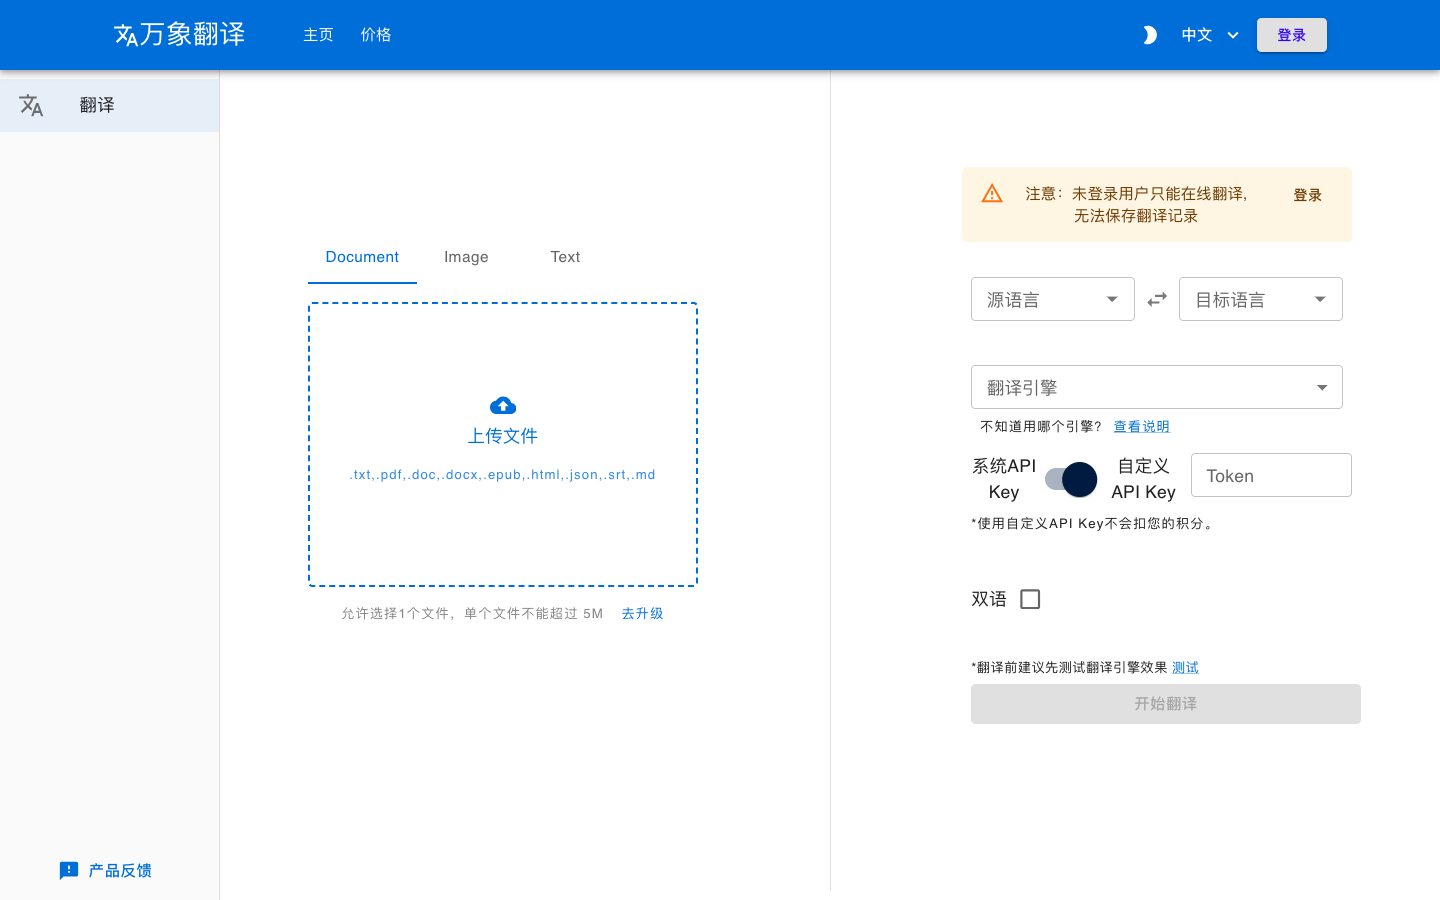Switch to the Image tab
1440x900 pixels.
[x=466, y=257]
